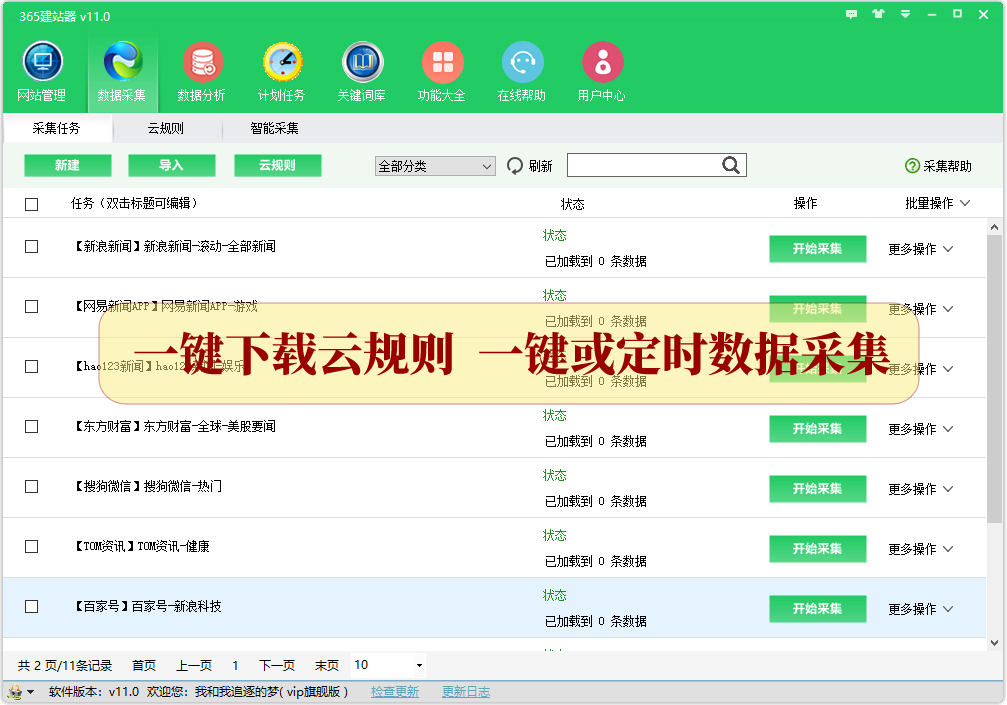Screen dimensions: 1007x705
Task: Open the 用户中心 person icon
Action: coord(602,62)
